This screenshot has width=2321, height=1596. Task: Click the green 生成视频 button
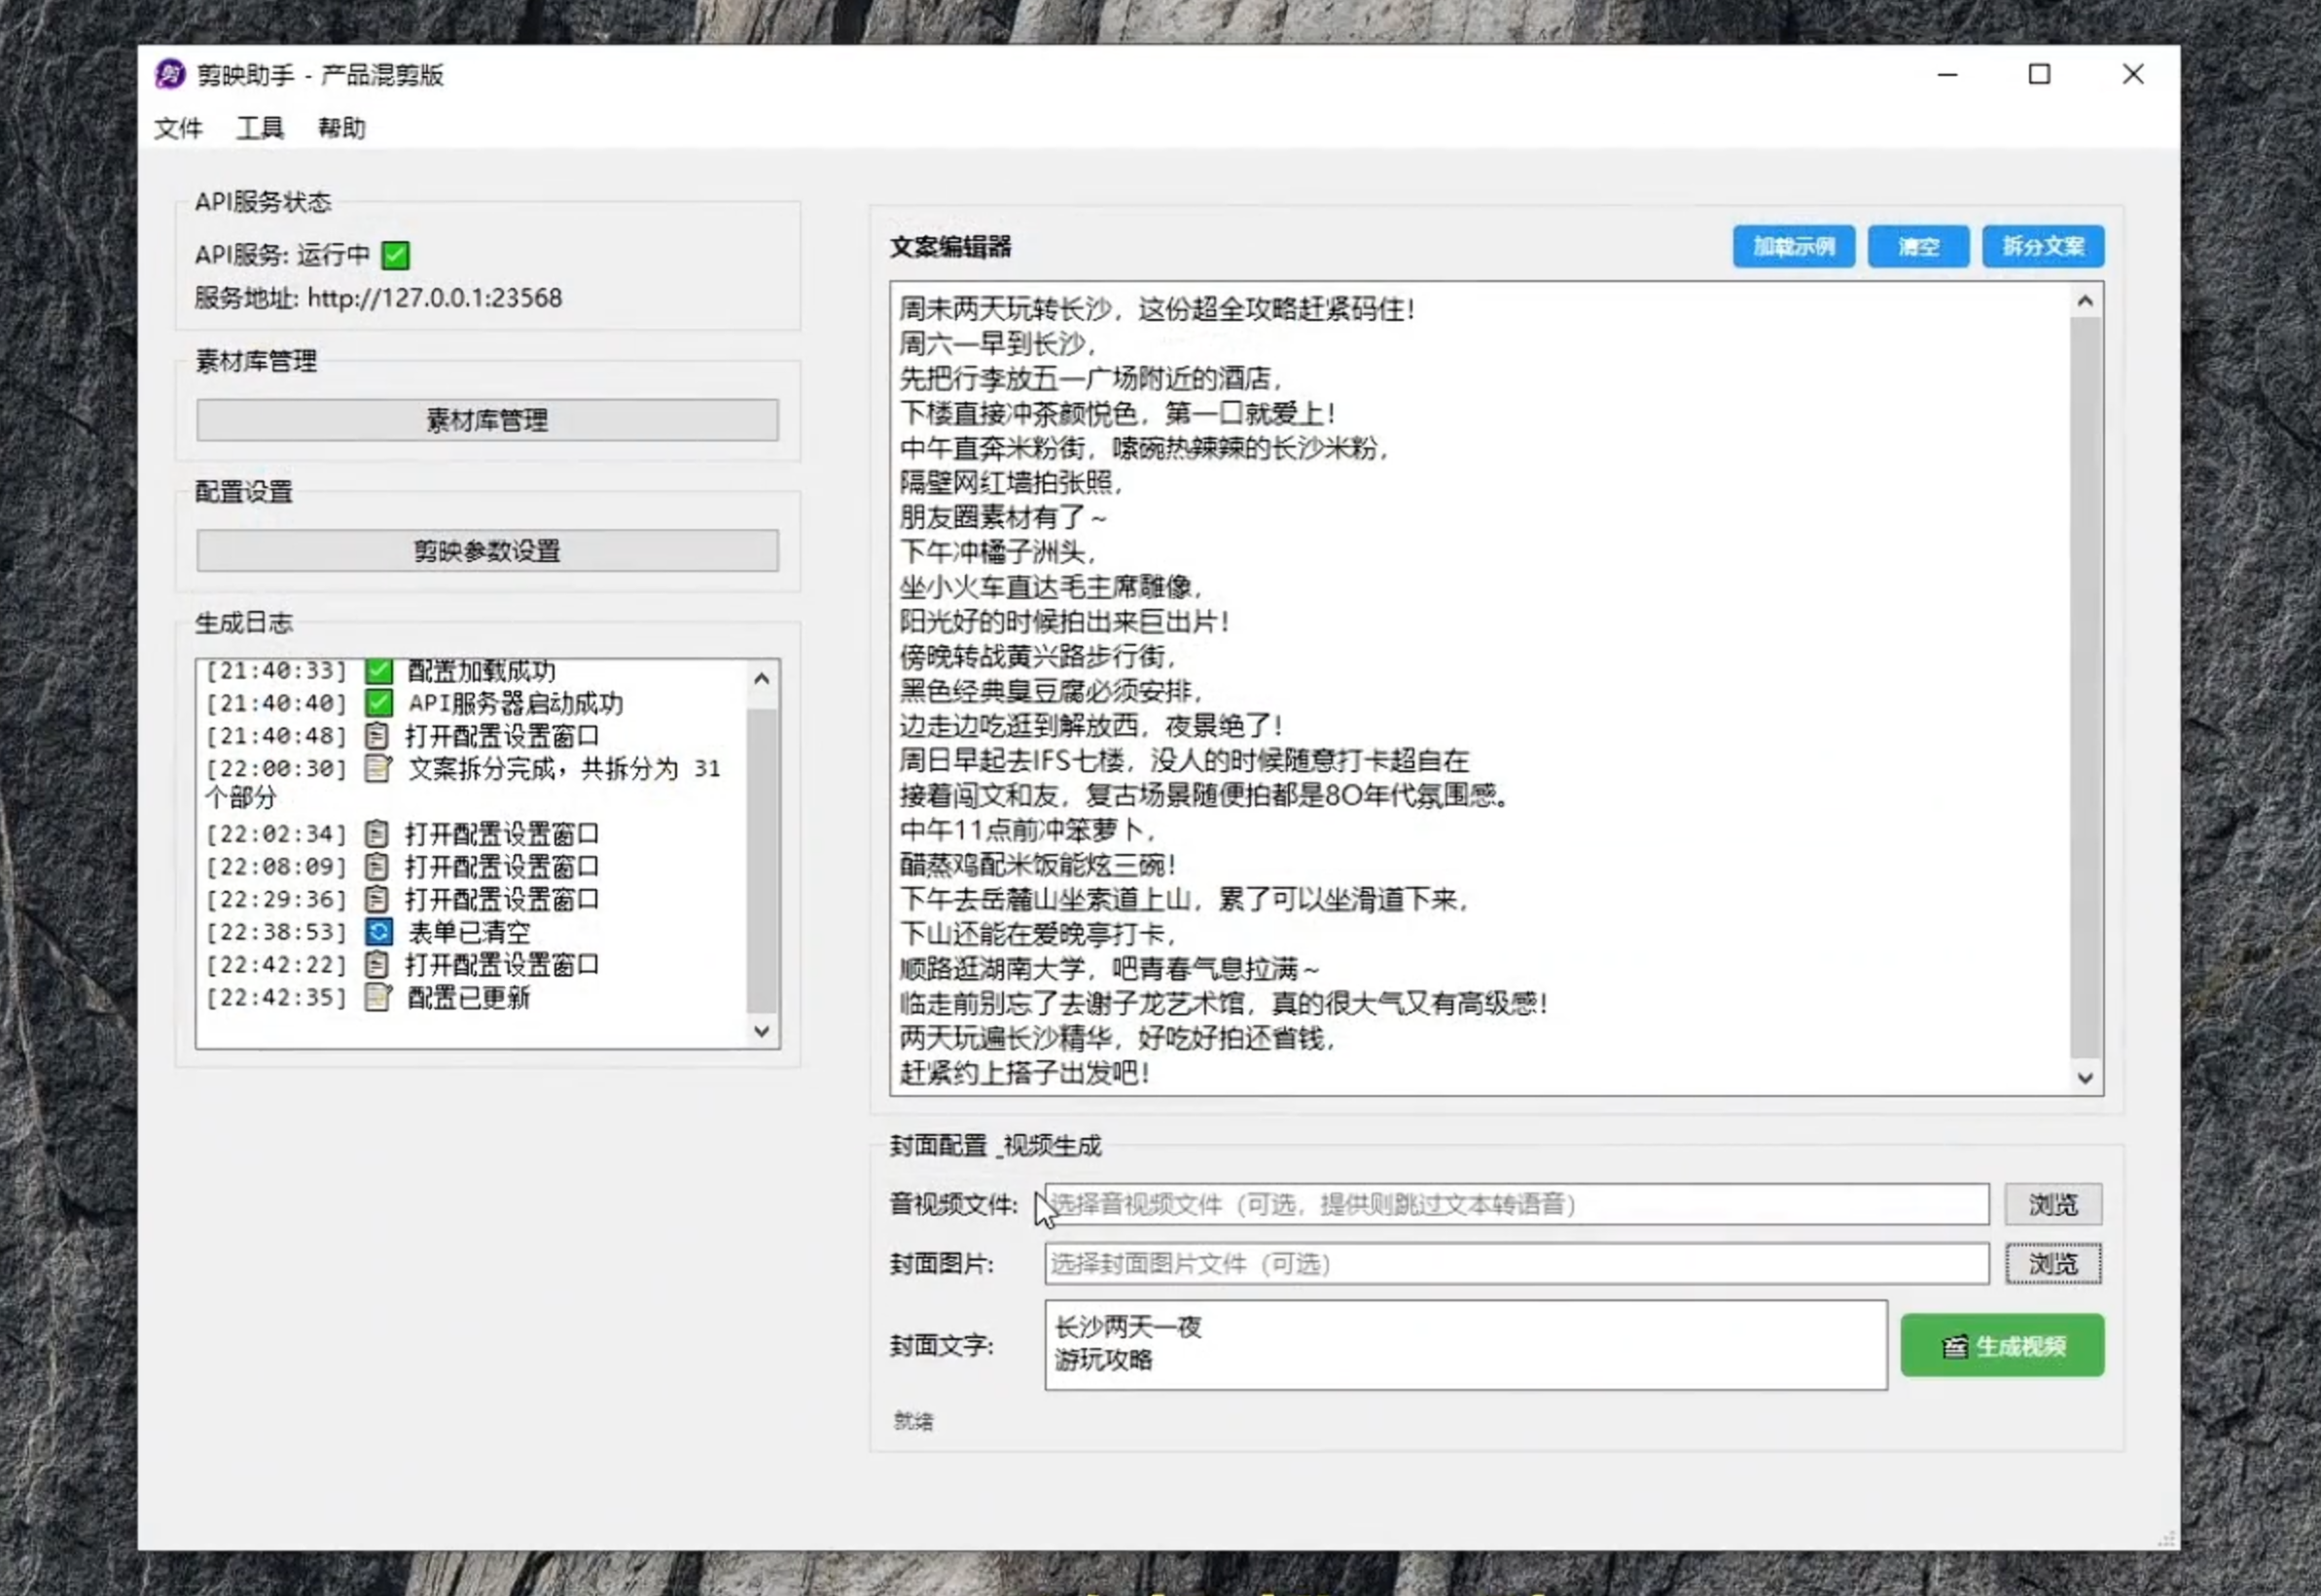pos(2002,1346)
